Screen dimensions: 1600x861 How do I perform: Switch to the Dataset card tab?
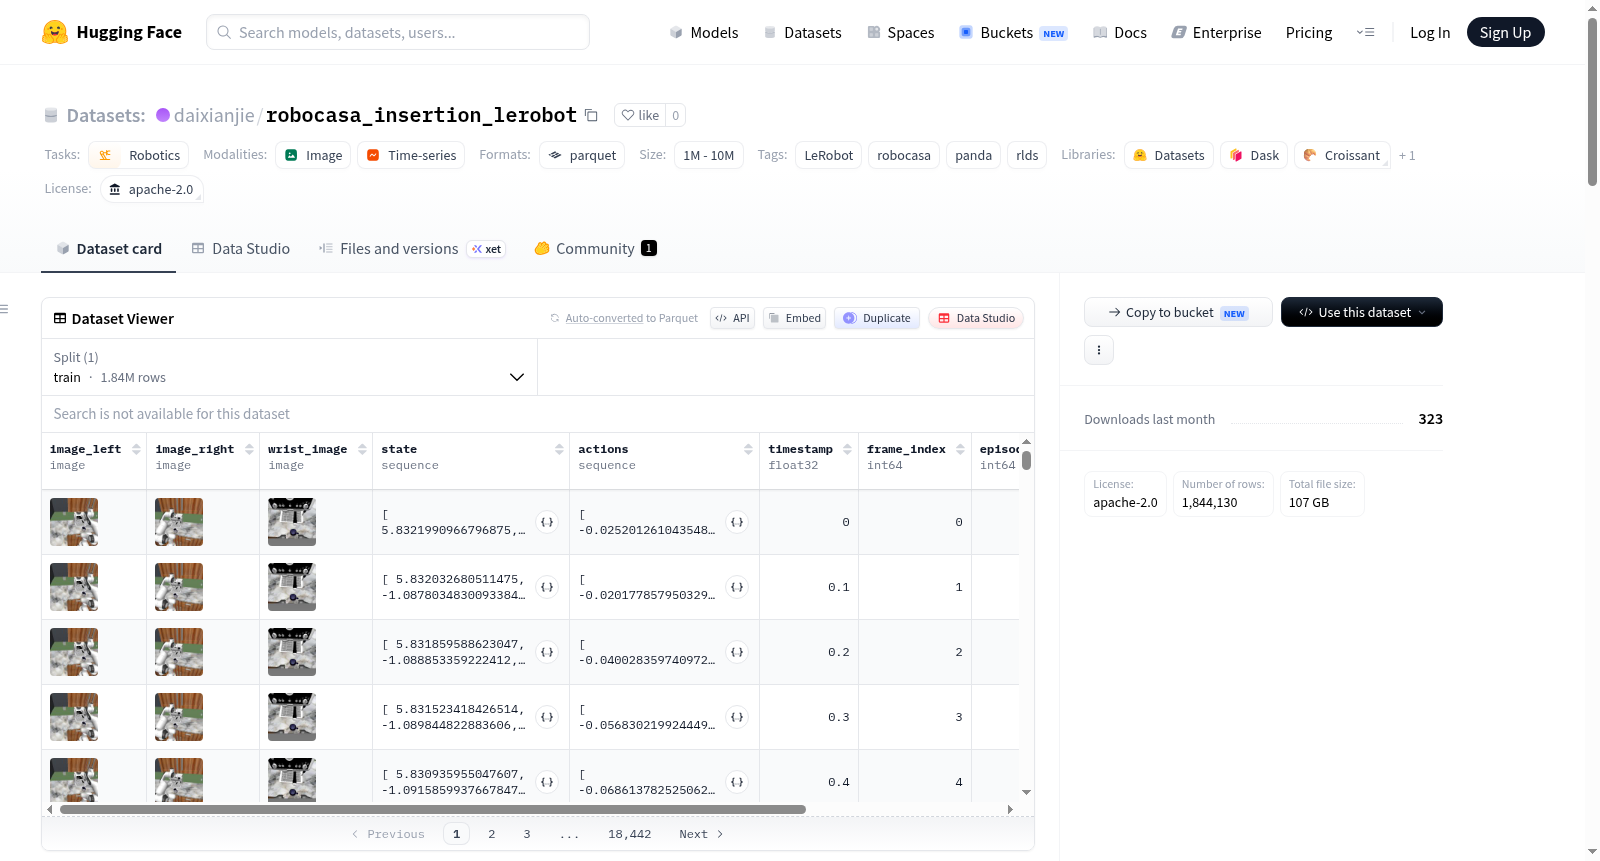point(109,249)
